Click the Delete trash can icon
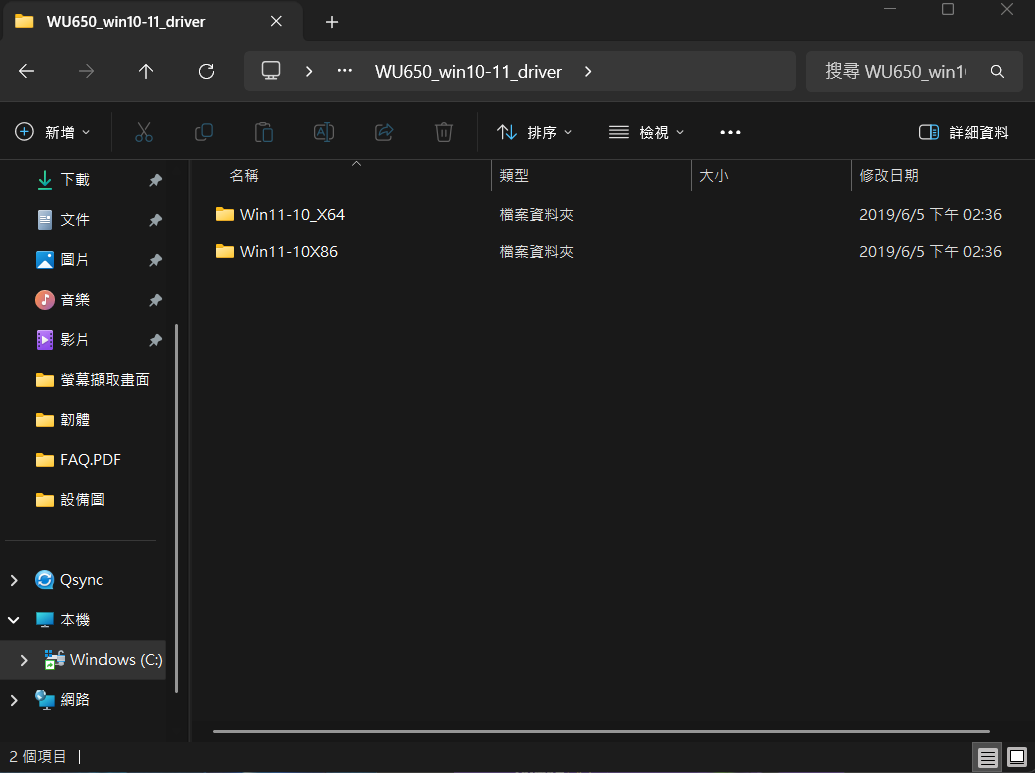This screenshot has height=773, width=1035. [444, 132]
